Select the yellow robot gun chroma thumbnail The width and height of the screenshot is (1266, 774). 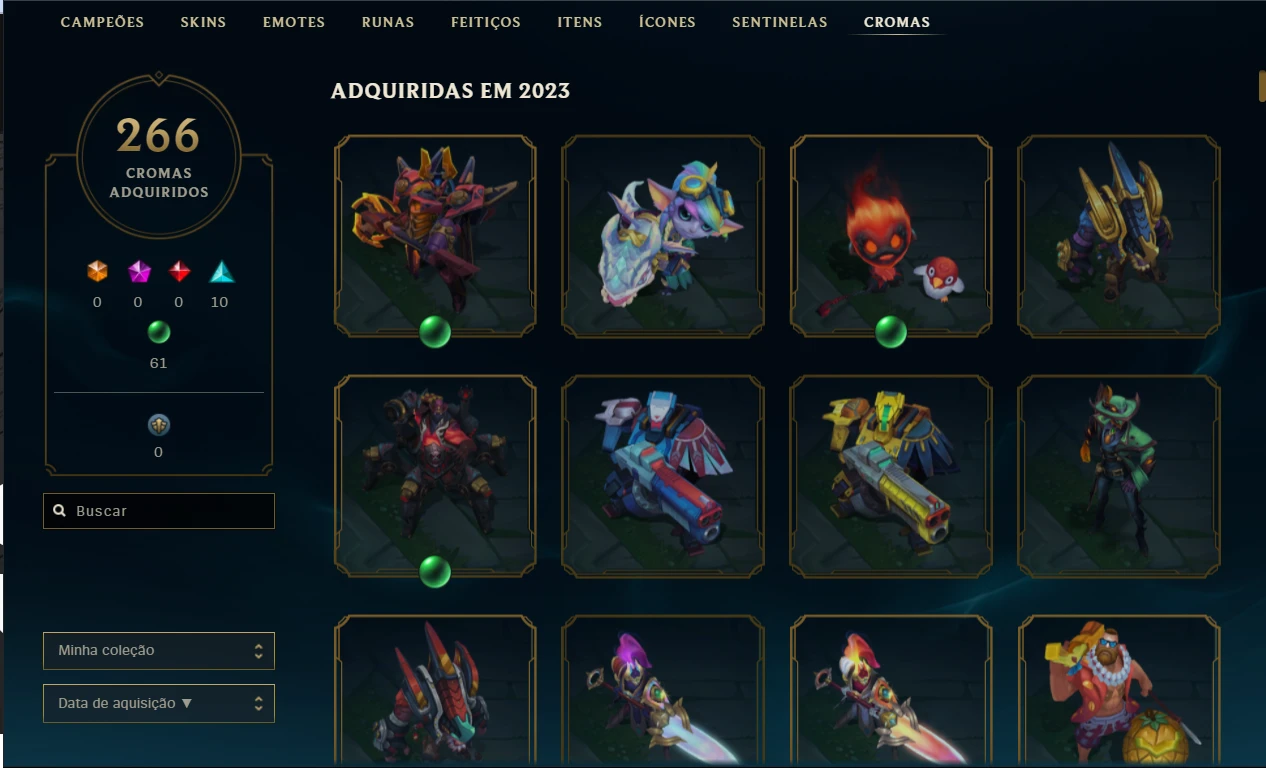891,476
